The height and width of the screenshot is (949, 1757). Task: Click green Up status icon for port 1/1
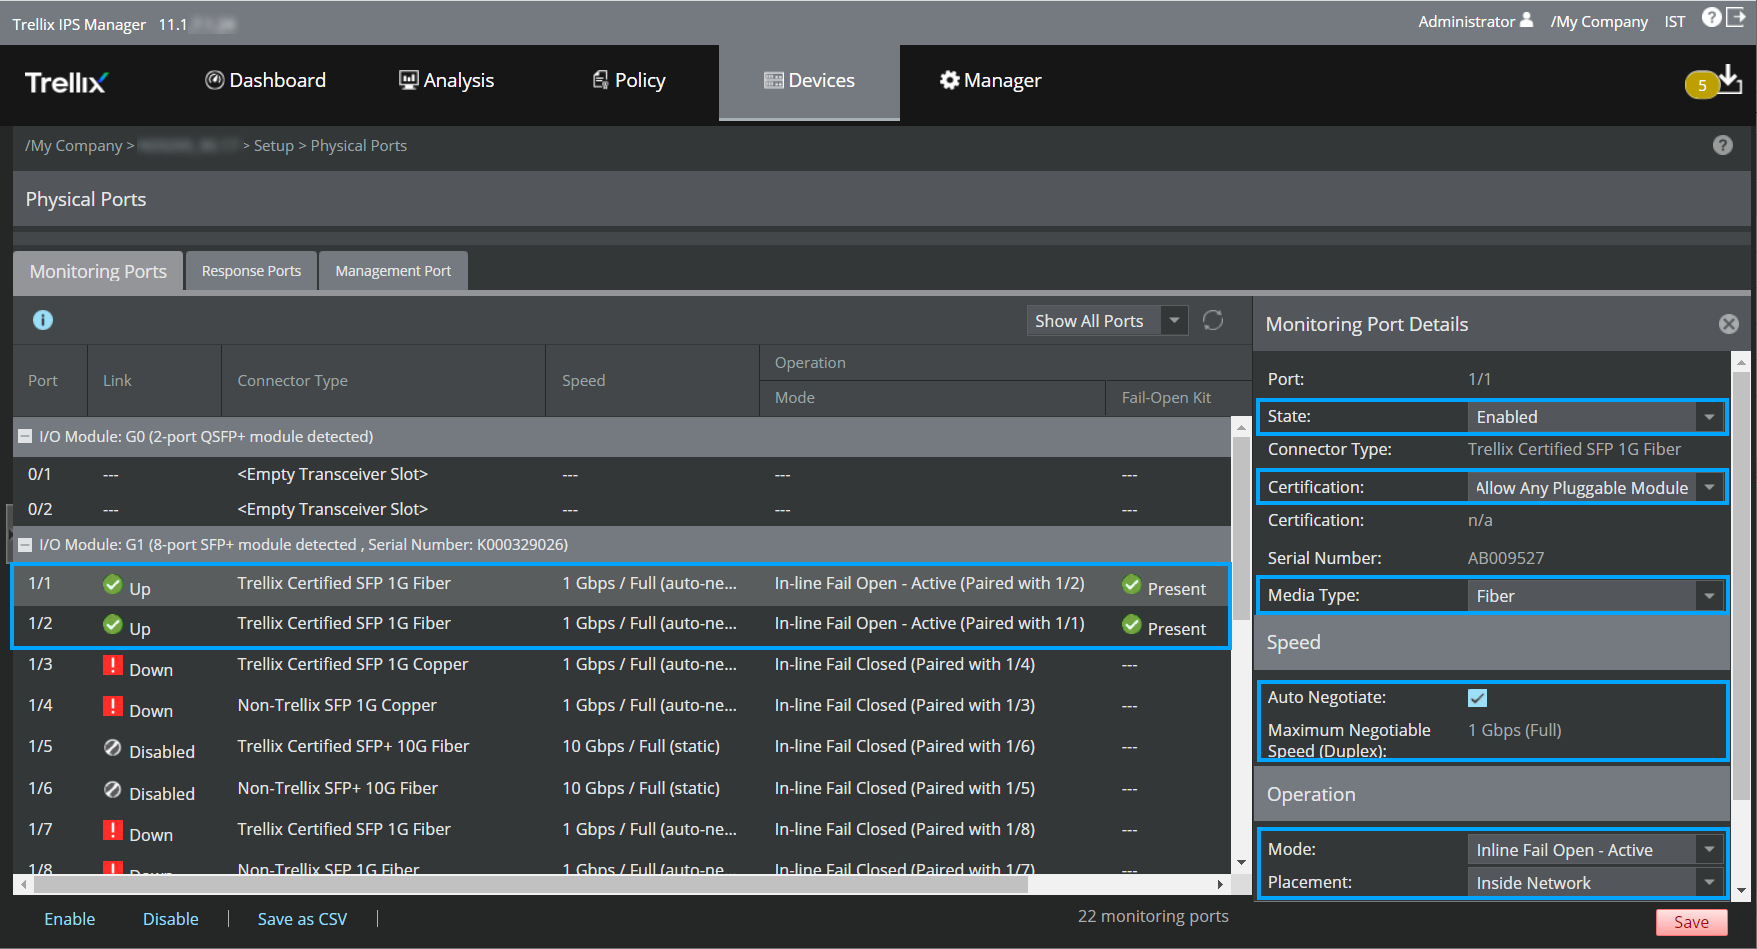click(x=113, y=585)
